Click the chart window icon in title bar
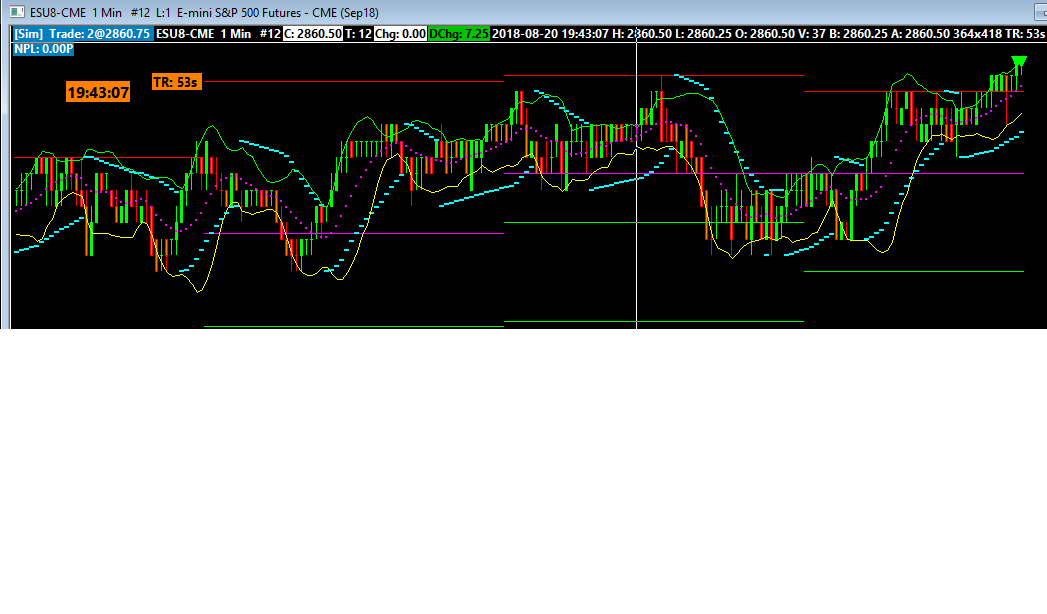Viewport: 1047px width, 614px height. tap(16, 12)
